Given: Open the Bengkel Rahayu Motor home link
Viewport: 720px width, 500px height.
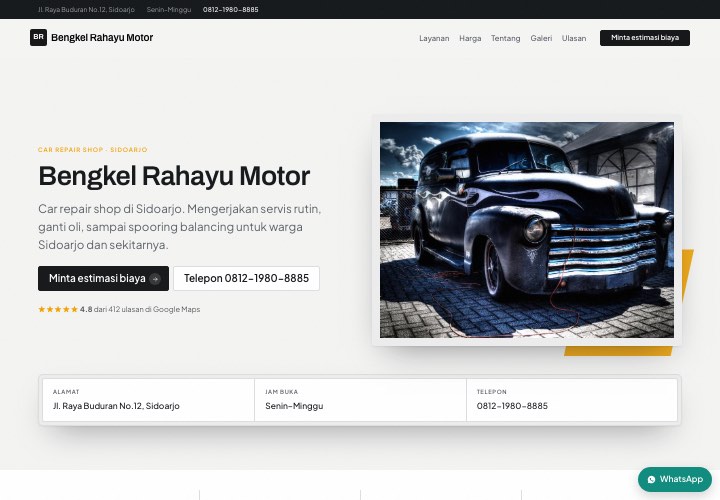Looking at the screenshot, I should pos(91,38).
